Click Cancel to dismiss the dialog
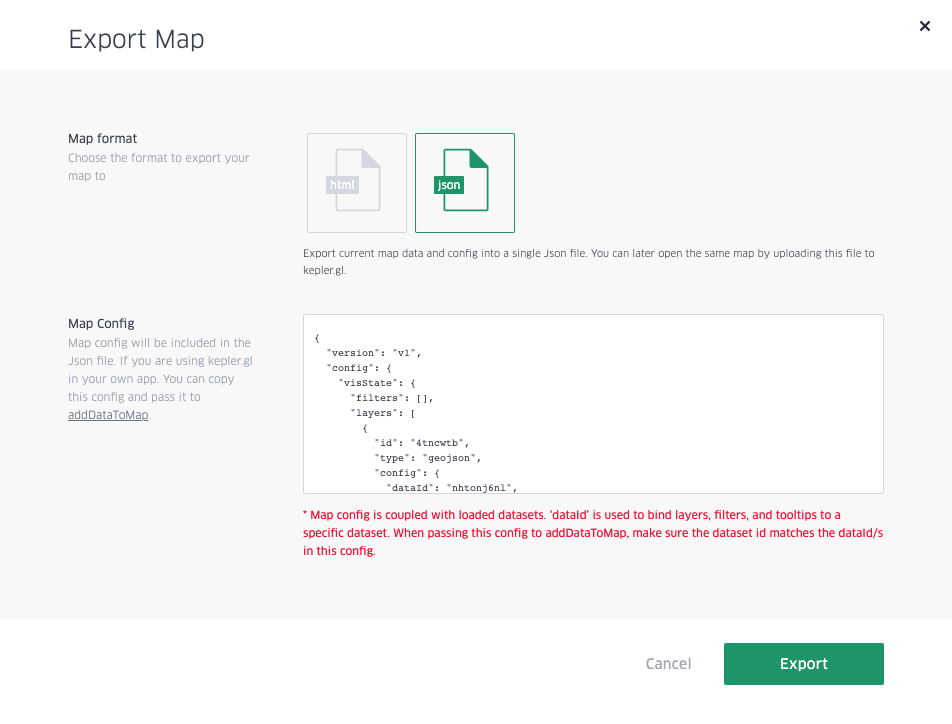 click(x=668, y=663)
